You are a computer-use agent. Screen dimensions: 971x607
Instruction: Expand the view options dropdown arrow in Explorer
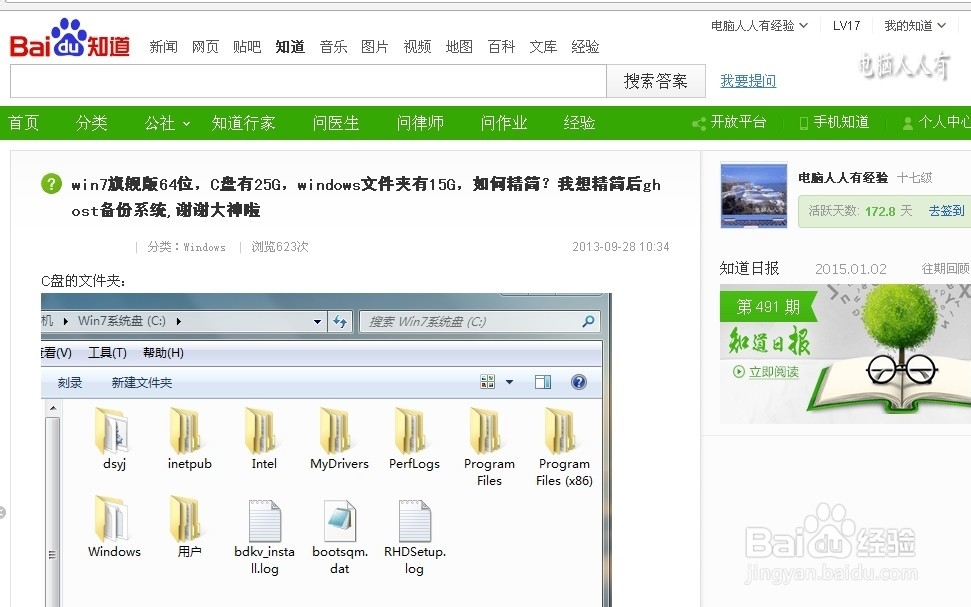pos(509,381)
